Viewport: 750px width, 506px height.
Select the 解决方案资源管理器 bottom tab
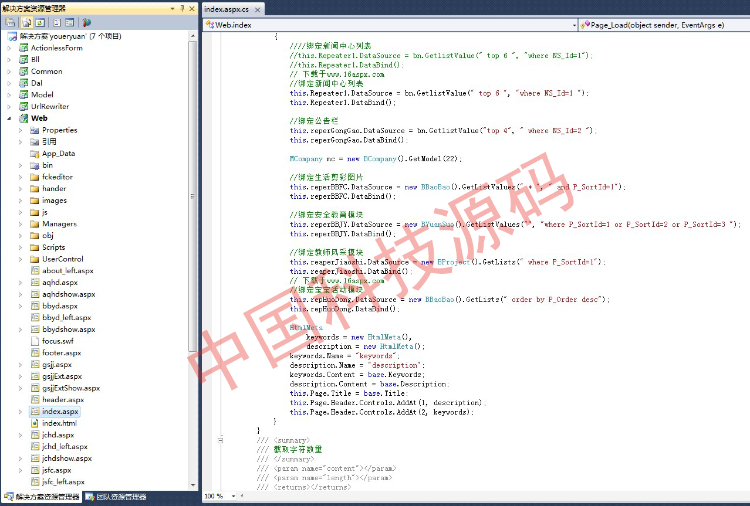[x=42, y=497]
